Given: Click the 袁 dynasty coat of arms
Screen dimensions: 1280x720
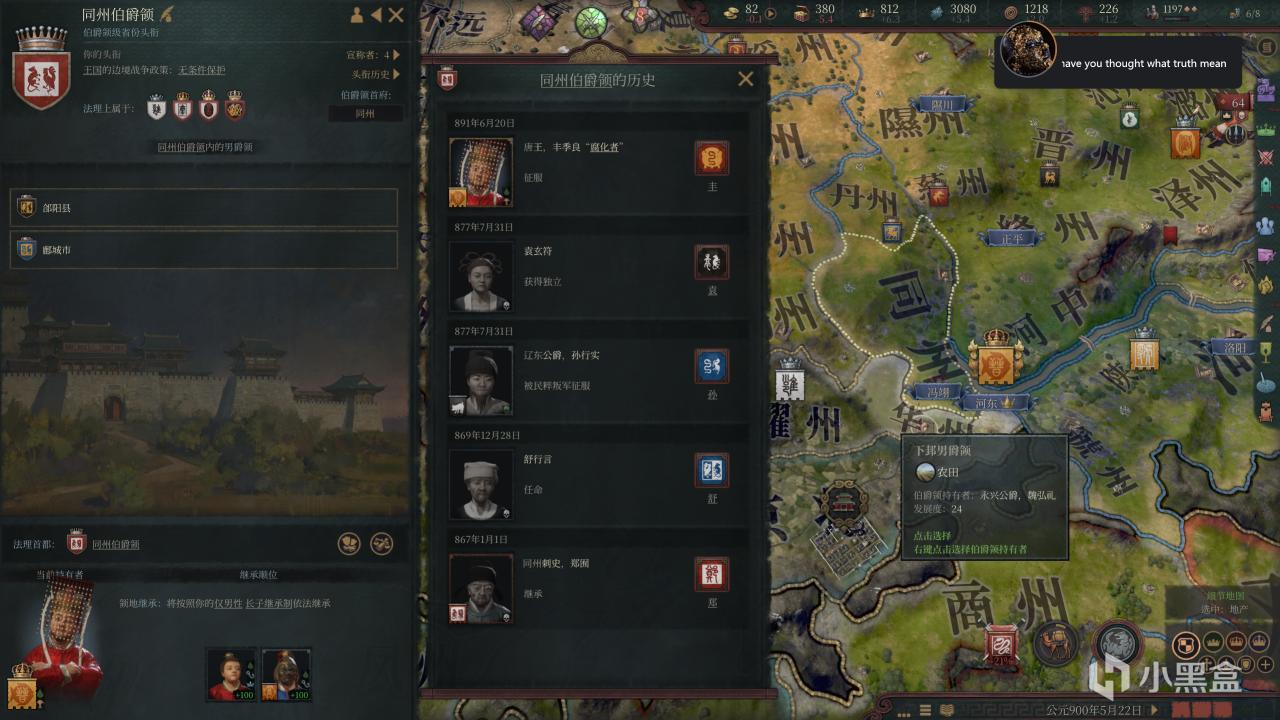Looking at the screenshot, I should click(712, 263).
